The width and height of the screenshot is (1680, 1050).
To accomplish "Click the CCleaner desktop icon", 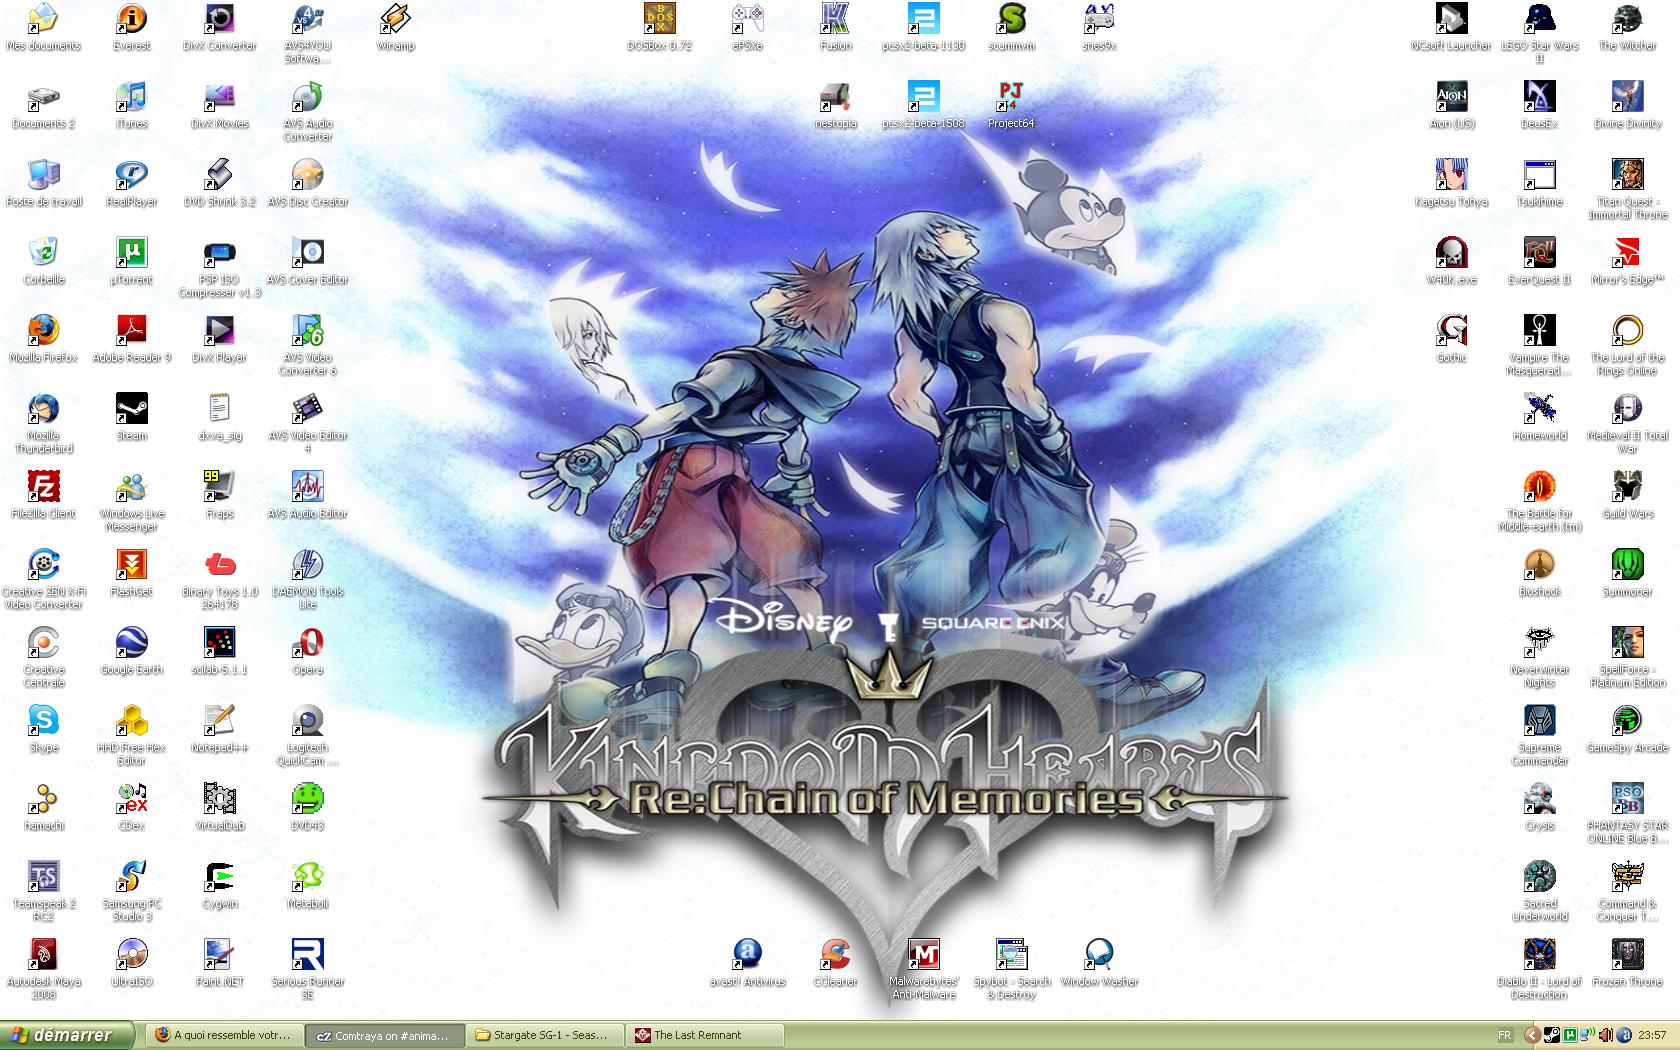I will pos(835,956).
